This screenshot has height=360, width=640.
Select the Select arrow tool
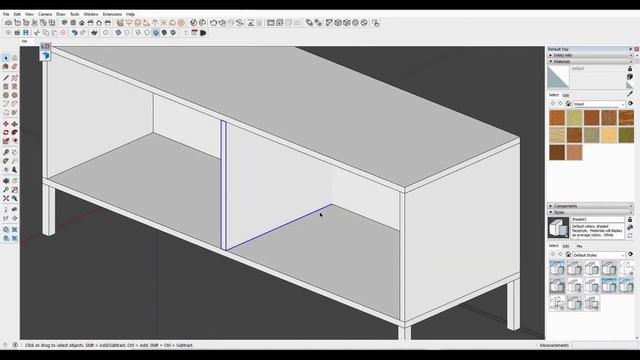click(x=6, y=58)
